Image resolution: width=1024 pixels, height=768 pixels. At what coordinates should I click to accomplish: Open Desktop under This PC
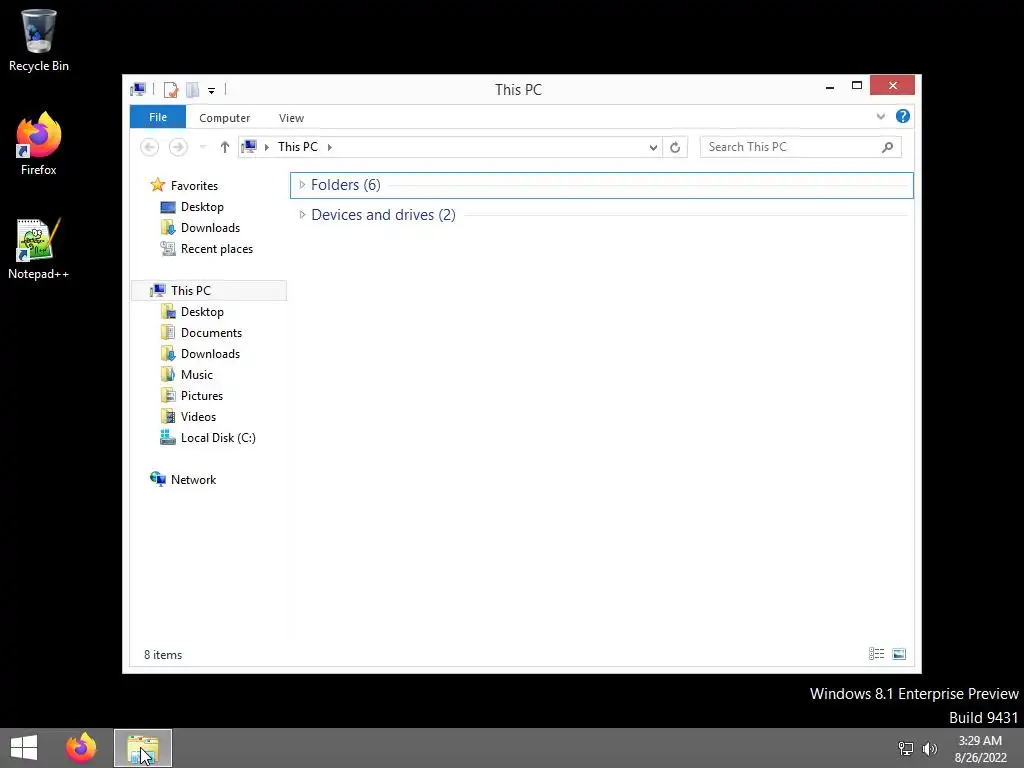[202, 312]
